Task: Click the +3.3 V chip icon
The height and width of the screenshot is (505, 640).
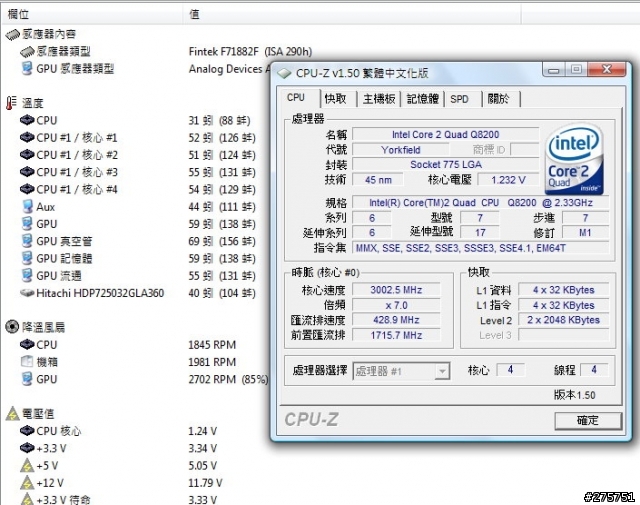Action: point(27,448)
